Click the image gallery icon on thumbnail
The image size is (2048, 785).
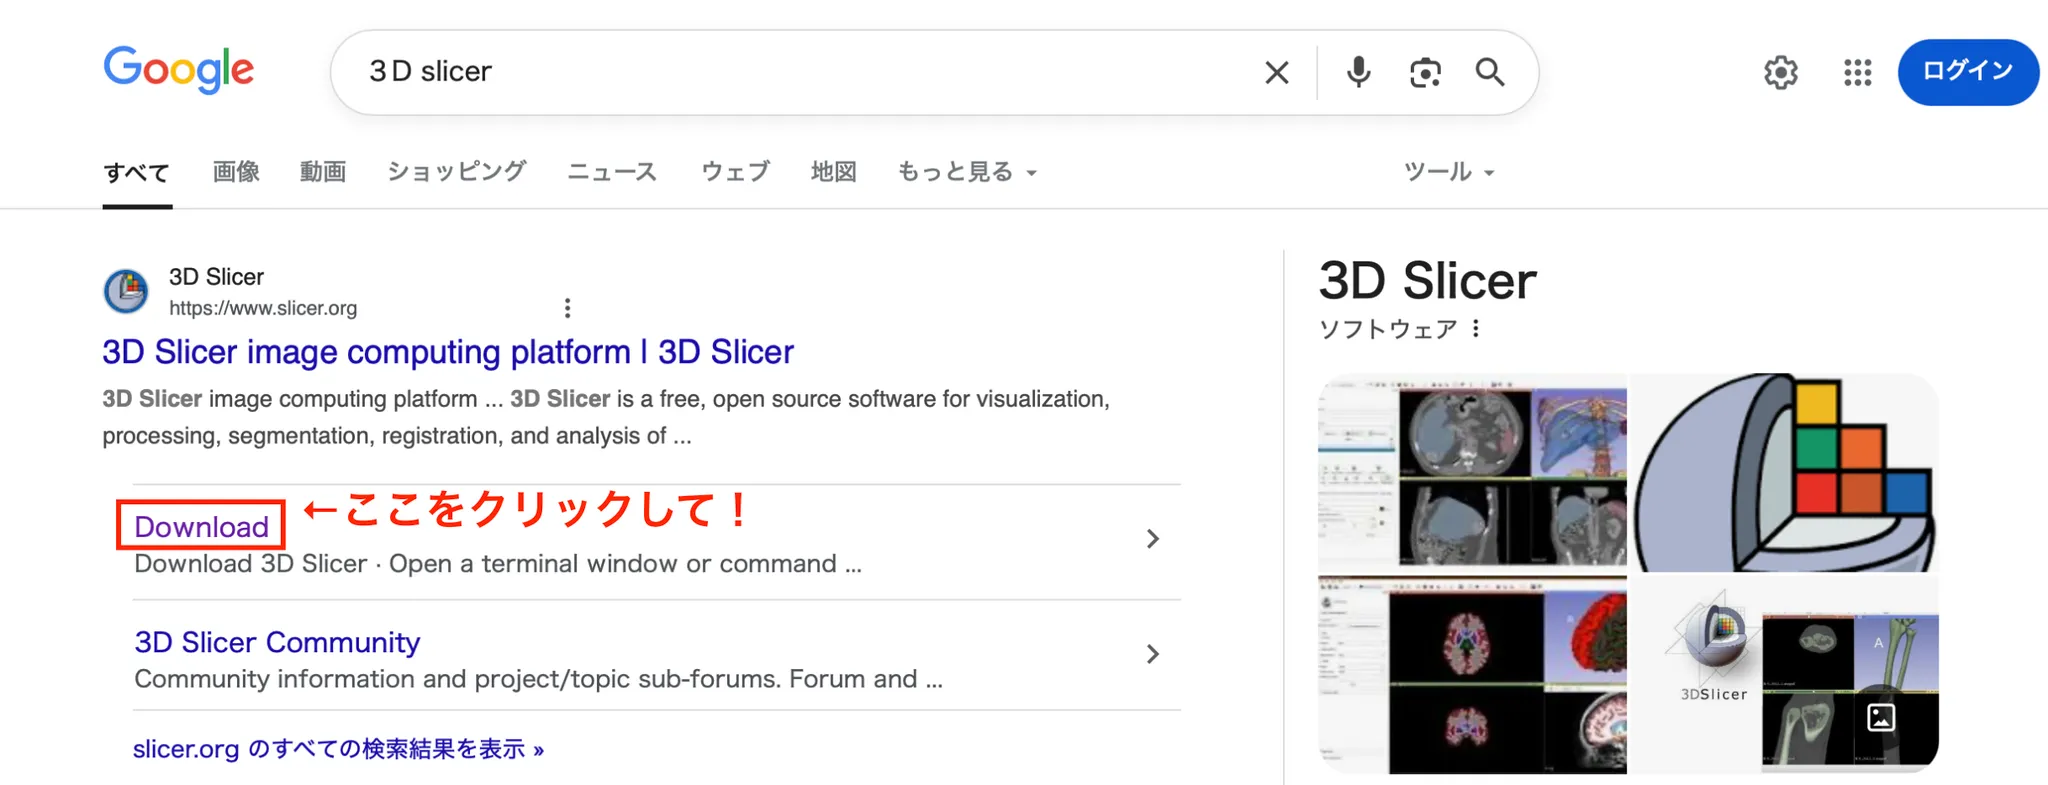click(x=1880, y=717)
